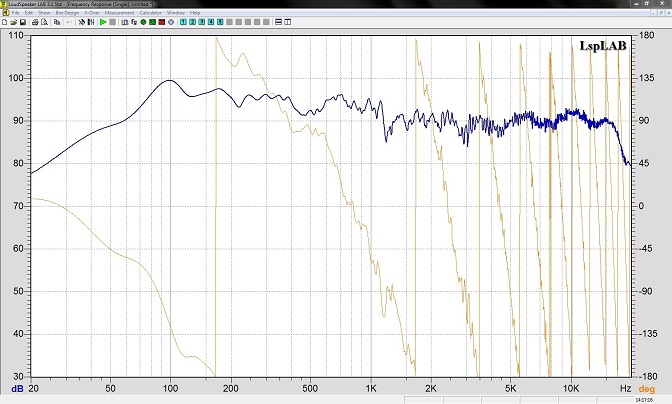Viewport: 672px width, 404px height.
Task: Open the X-Over menu
Action: pos(92,13)
